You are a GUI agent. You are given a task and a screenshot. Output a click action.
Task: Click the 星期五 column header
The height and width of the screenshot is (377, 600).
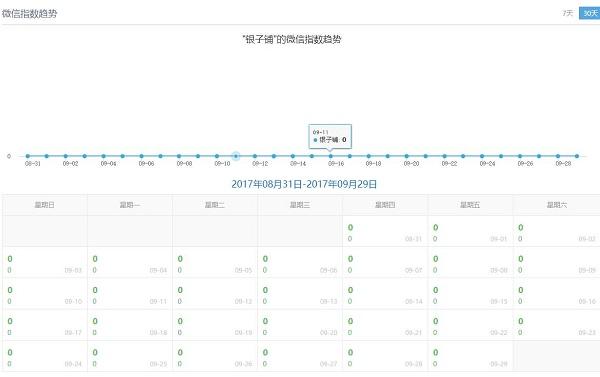pyautogui.click(x=470, y=205)
